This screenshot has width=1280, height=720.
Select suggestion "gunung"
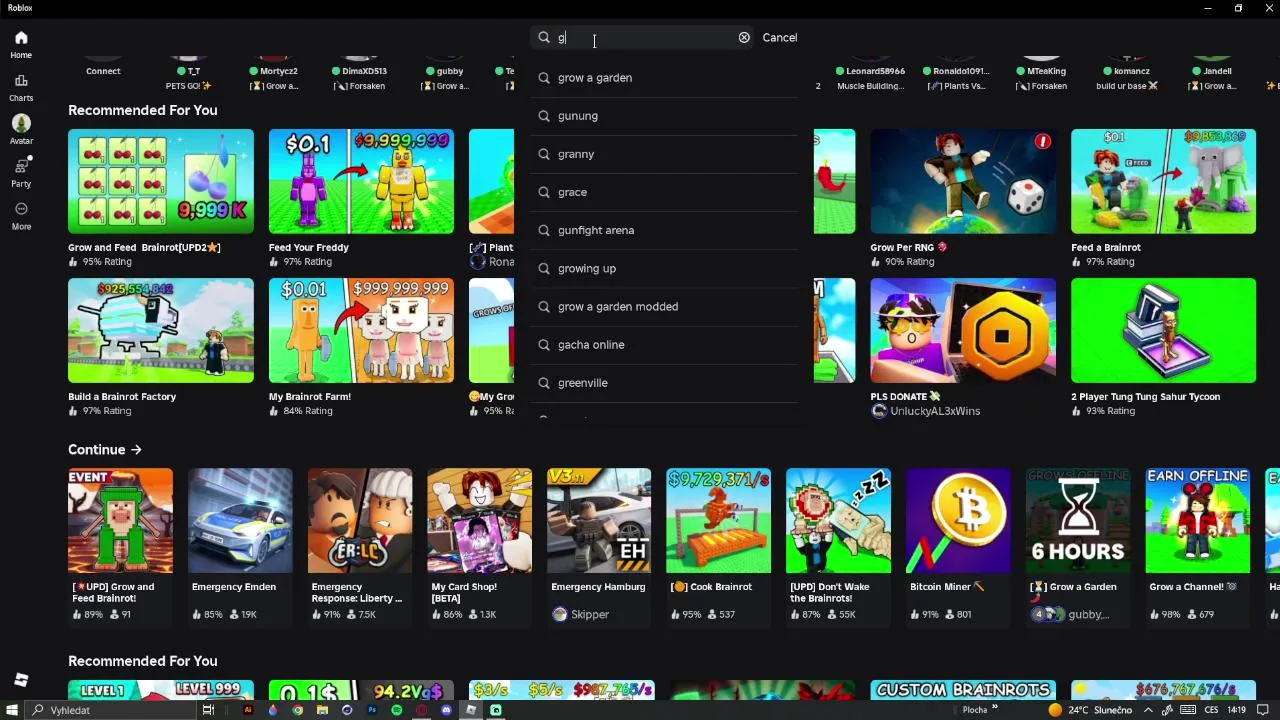(666, 116)
